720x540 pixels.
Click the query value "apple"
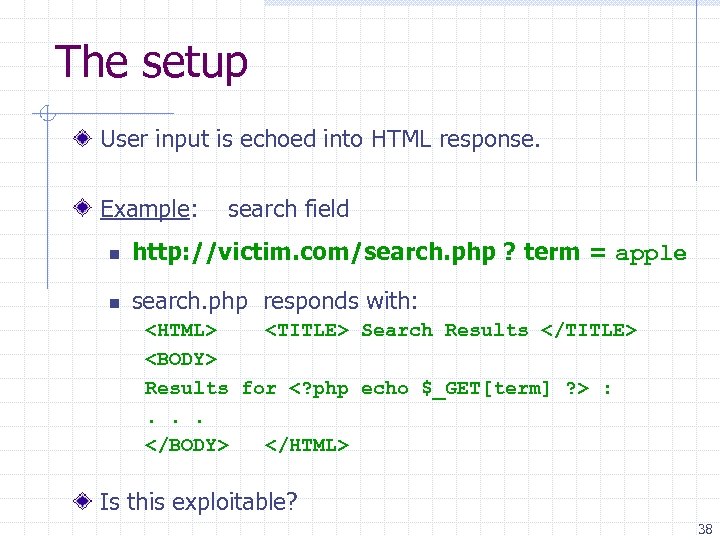pyautogui.click(x=650, y=254)
